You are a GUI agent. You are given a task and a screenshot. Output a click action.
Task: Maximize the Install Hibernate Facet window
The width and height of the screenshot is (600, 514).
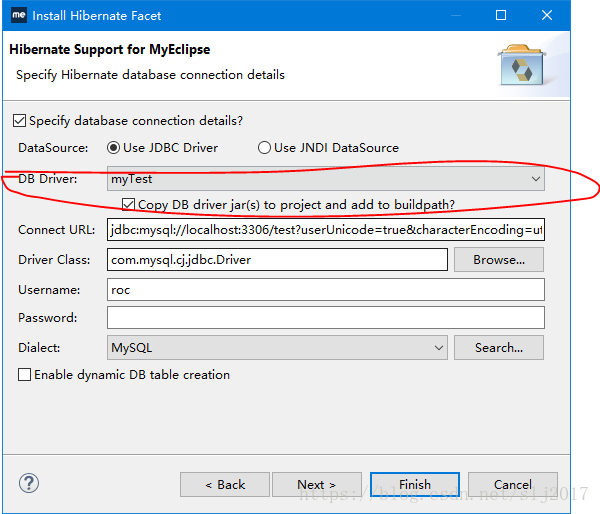point(501,15)
